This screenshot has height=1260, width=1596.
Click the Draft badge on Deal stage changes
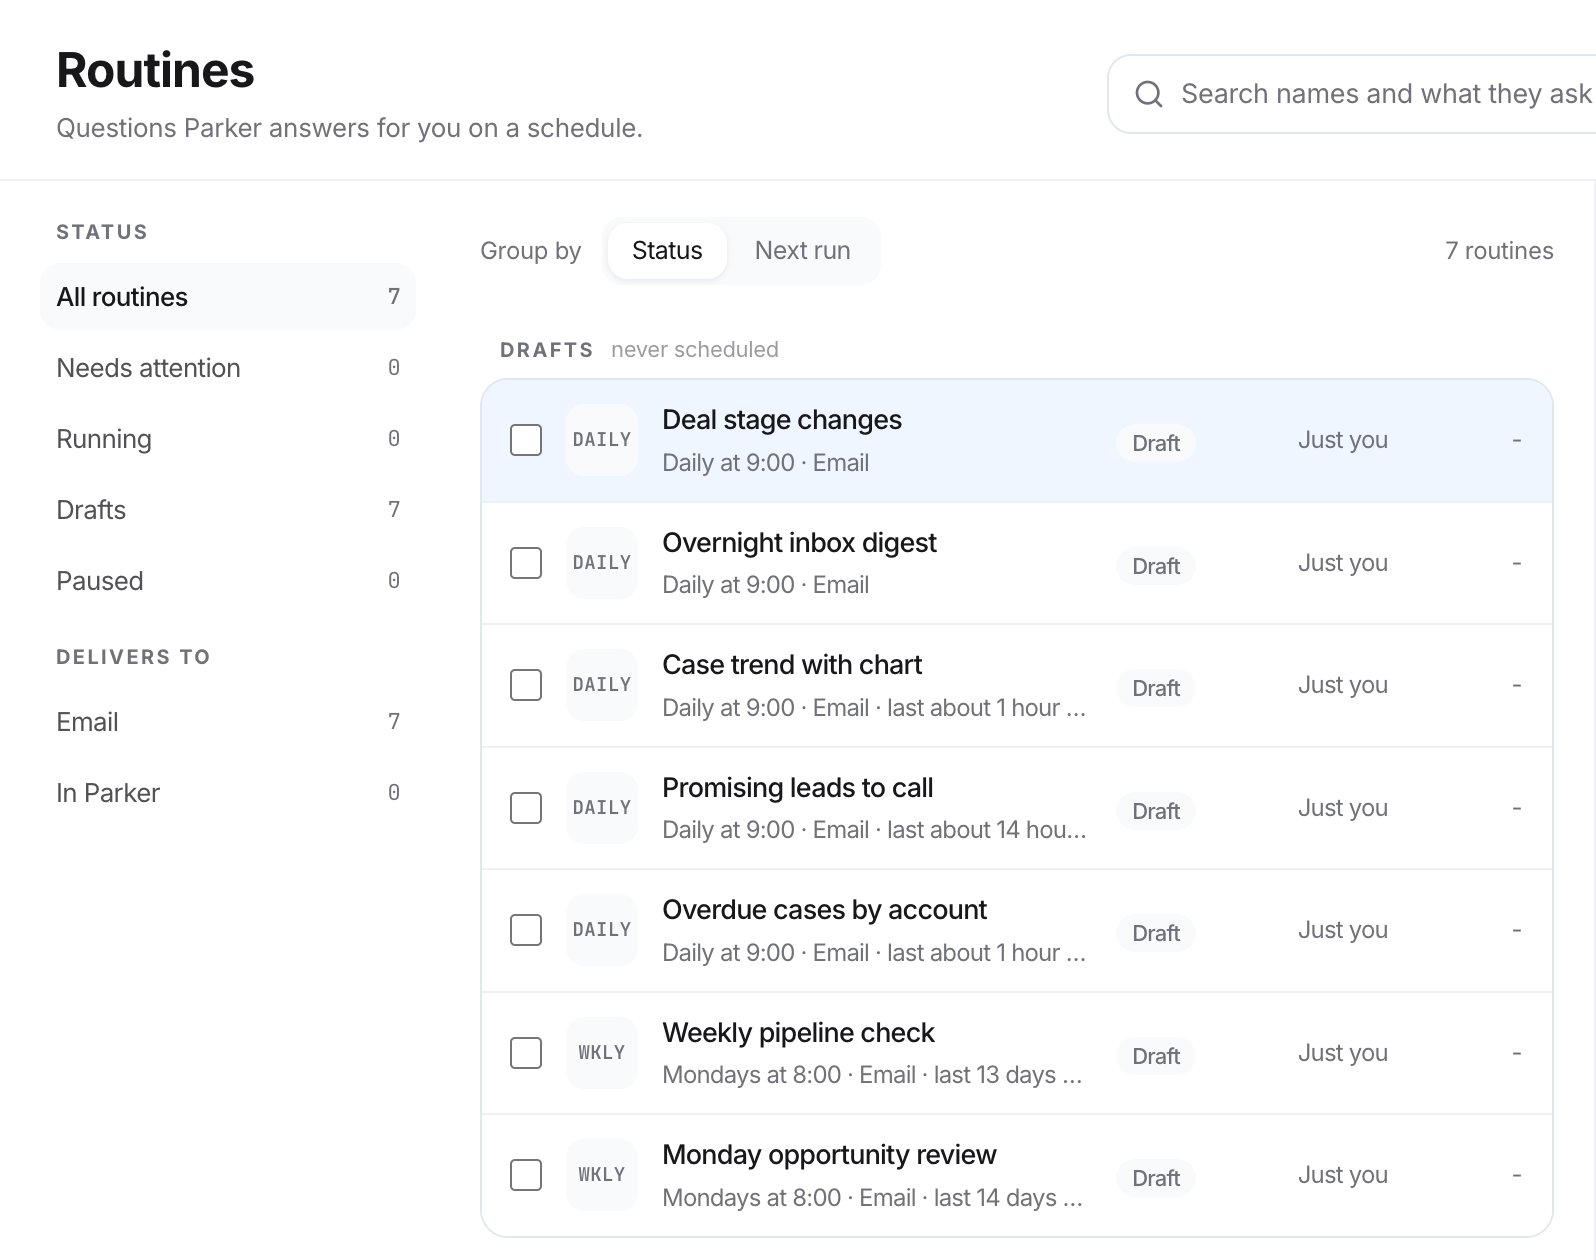(x=1156, y=443)
